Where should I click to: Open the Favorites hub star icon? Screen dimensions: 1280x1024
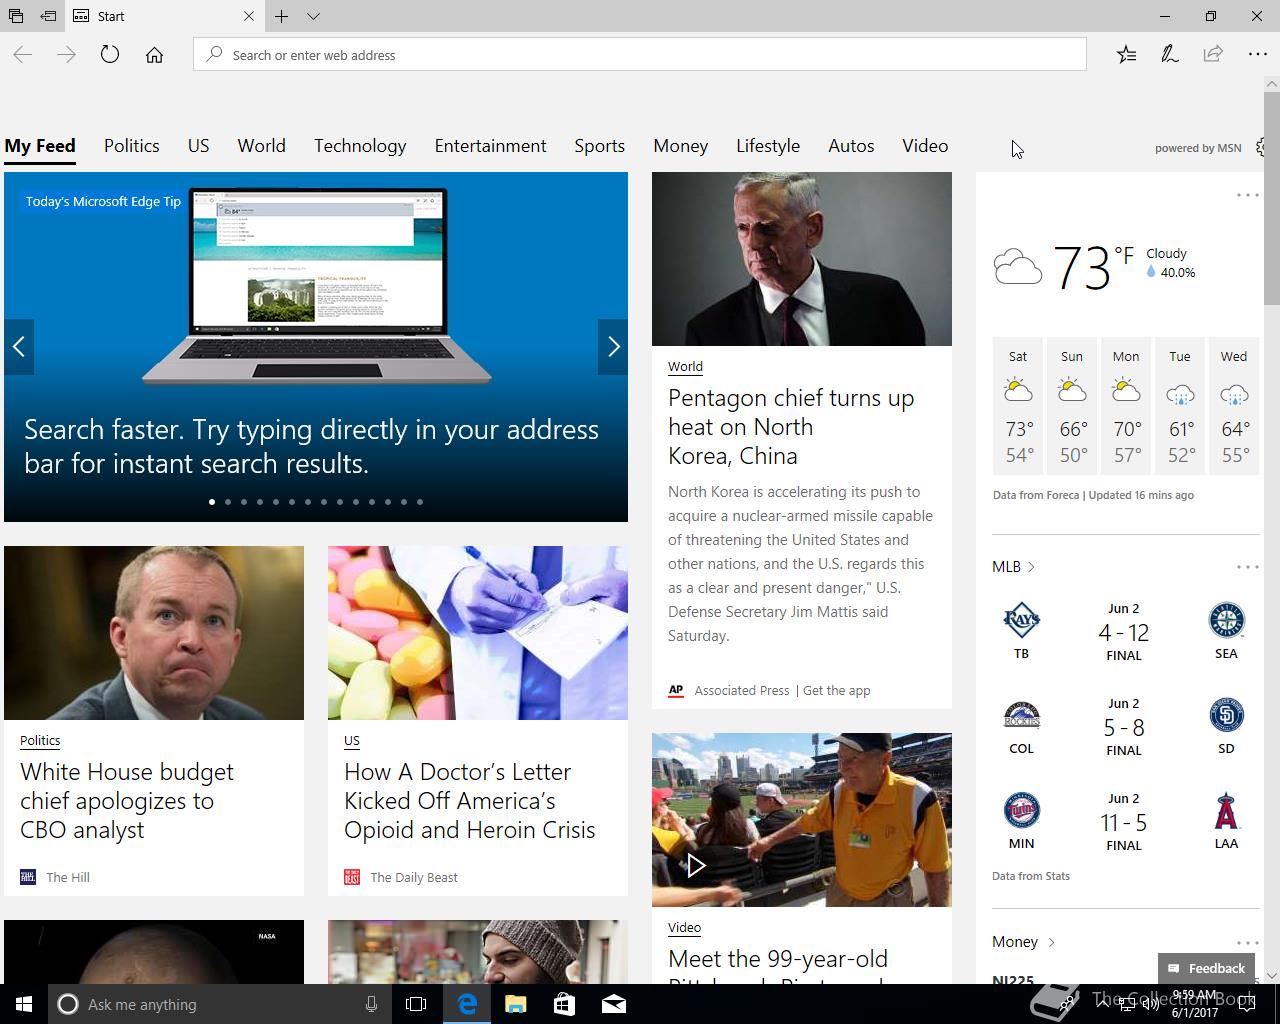[1126, 55]
